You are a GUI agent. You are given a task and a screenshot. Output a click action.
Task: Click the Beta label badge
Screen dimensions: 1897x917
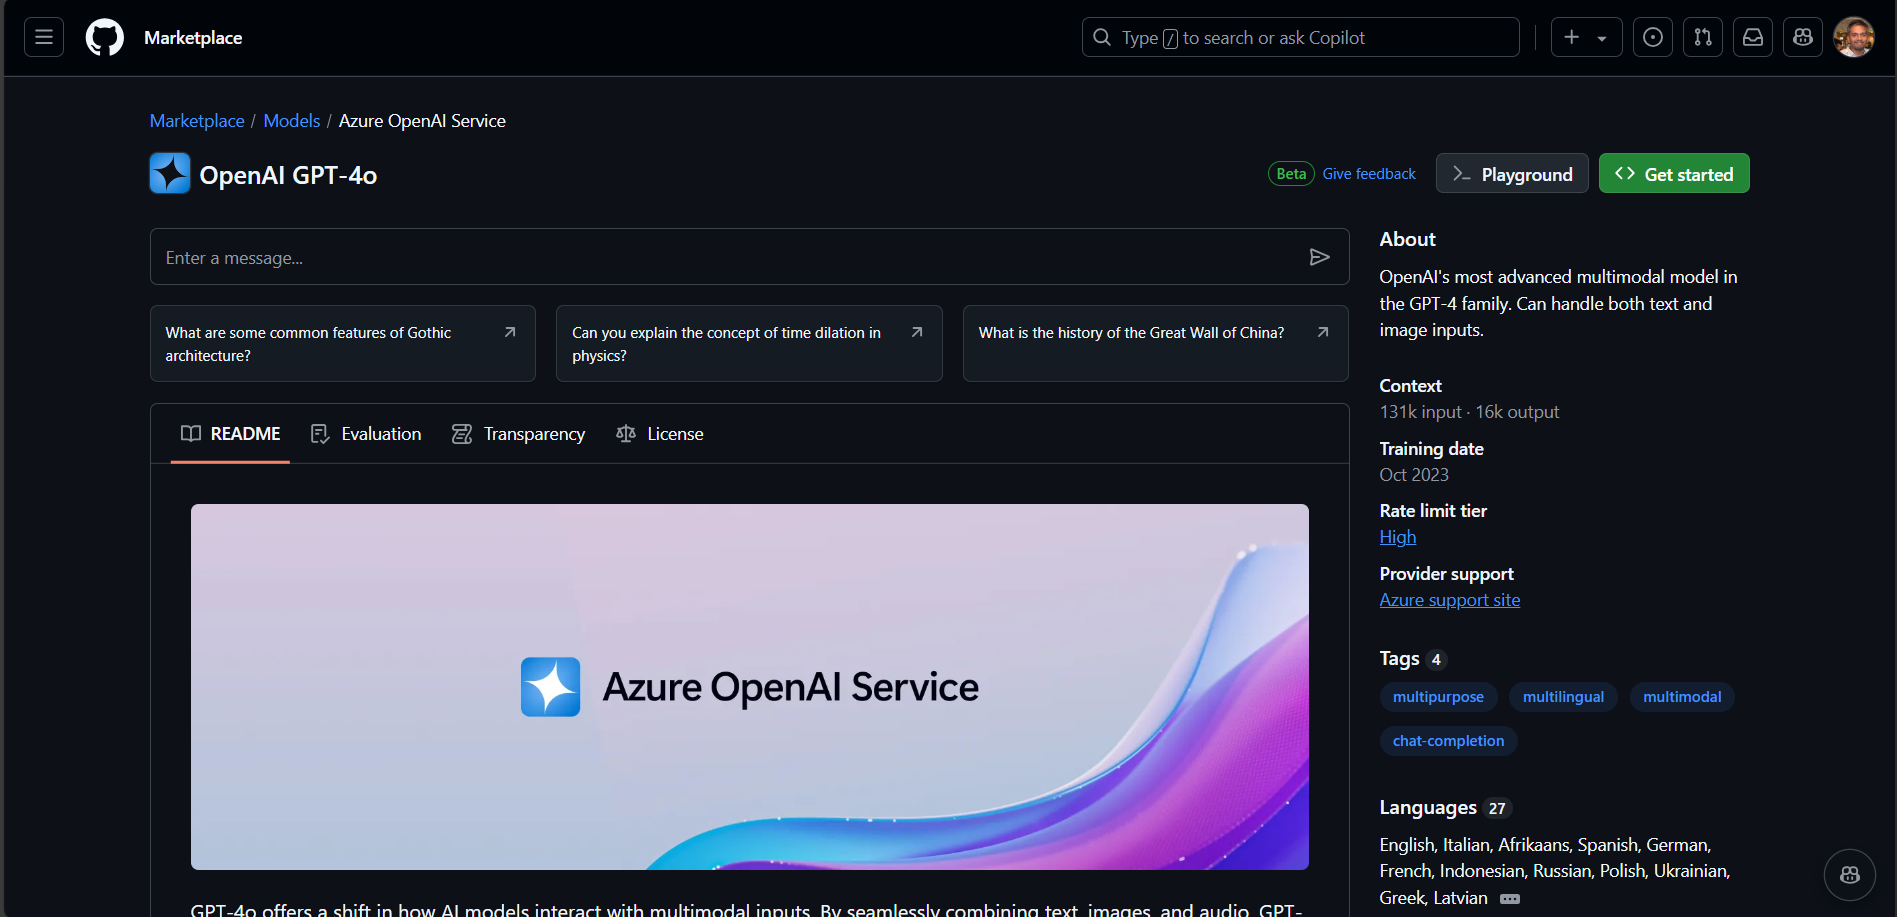tap(1291, 174)
